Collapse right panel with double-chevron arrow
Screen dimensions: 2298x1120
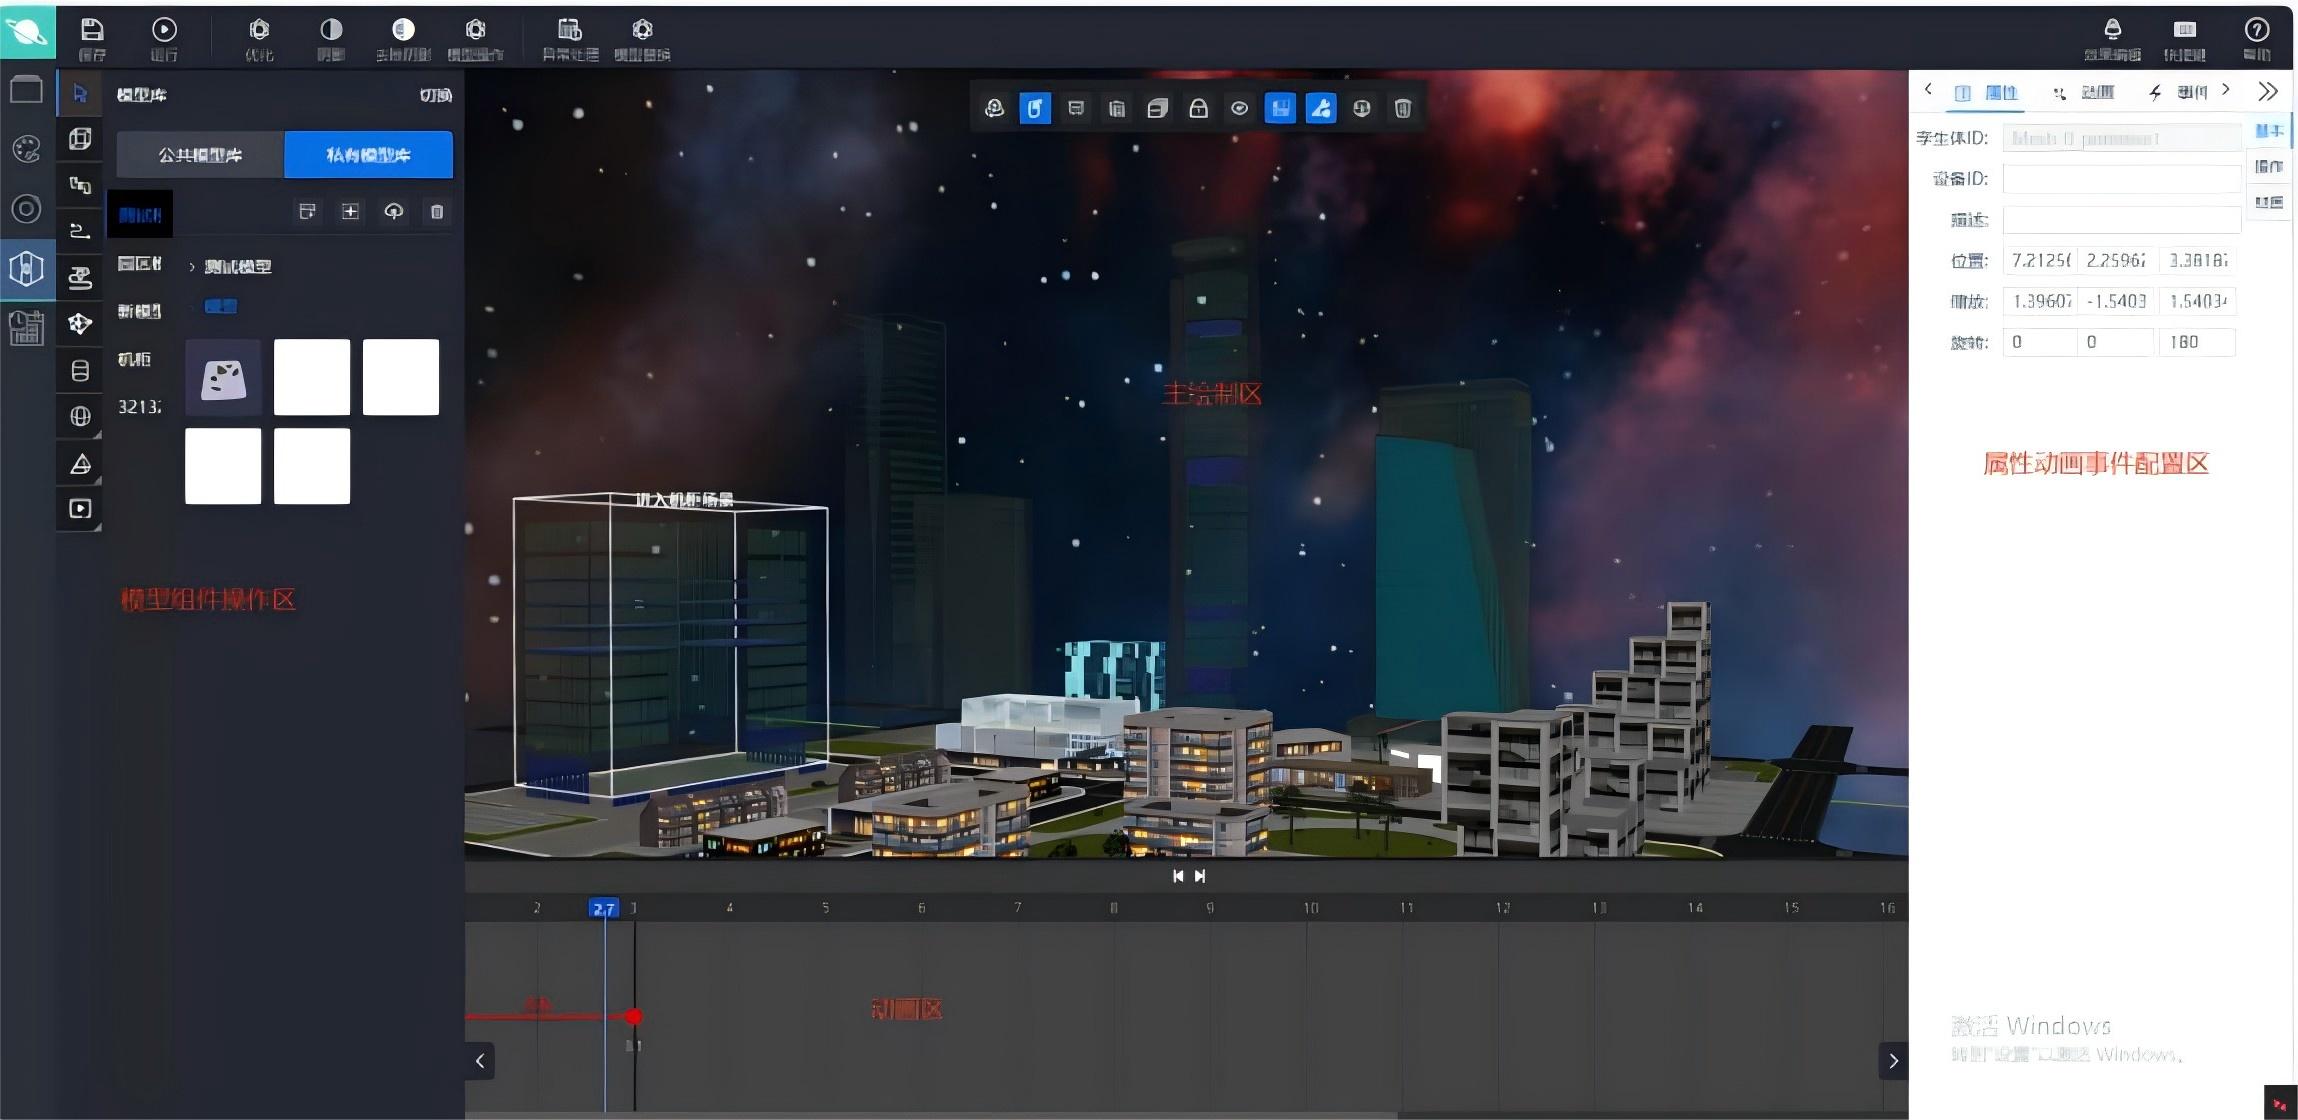2267,92
